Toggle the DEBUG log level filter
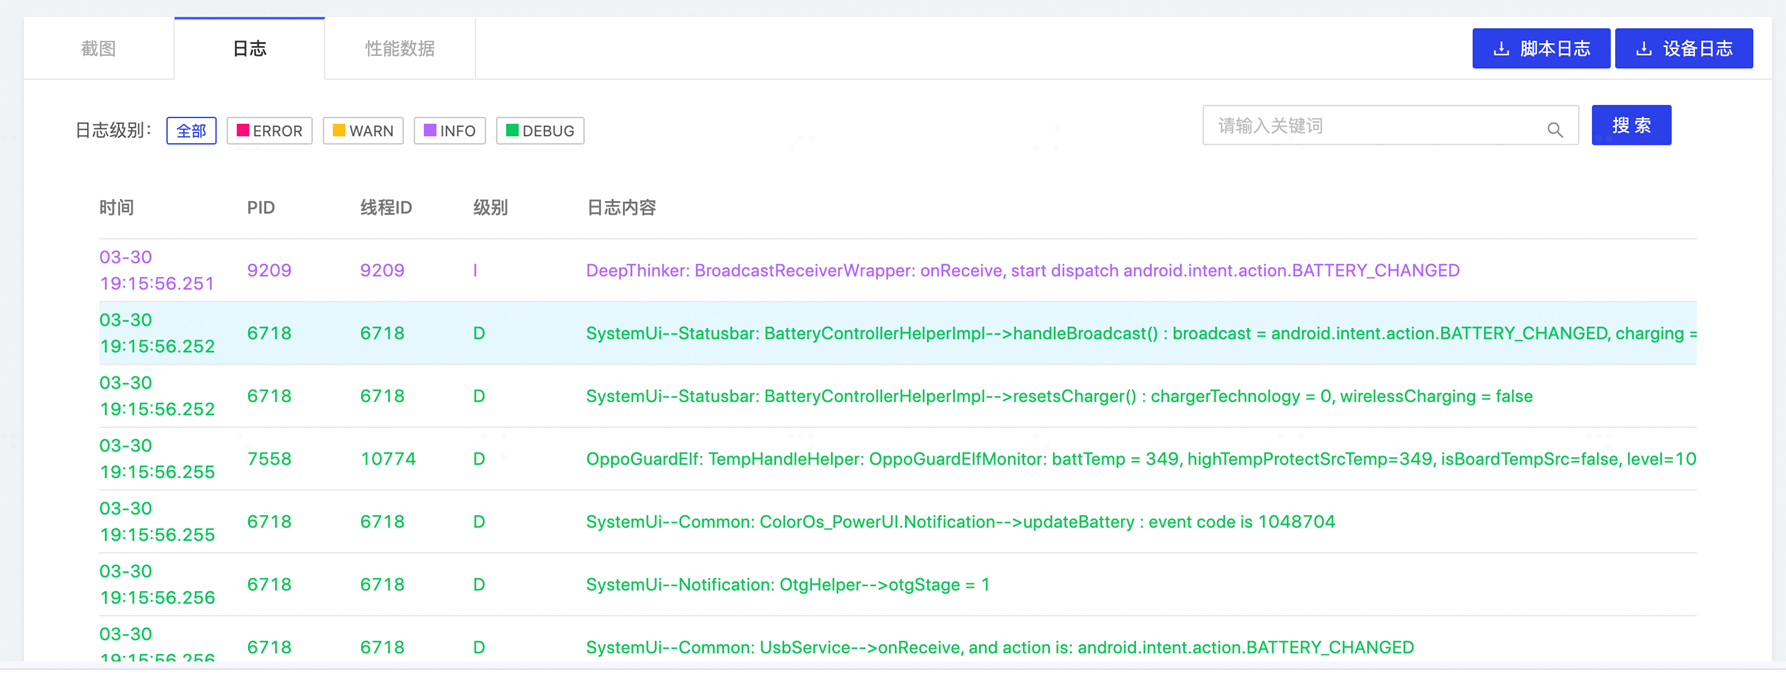Screen dimensions: 1786x676 540,131
